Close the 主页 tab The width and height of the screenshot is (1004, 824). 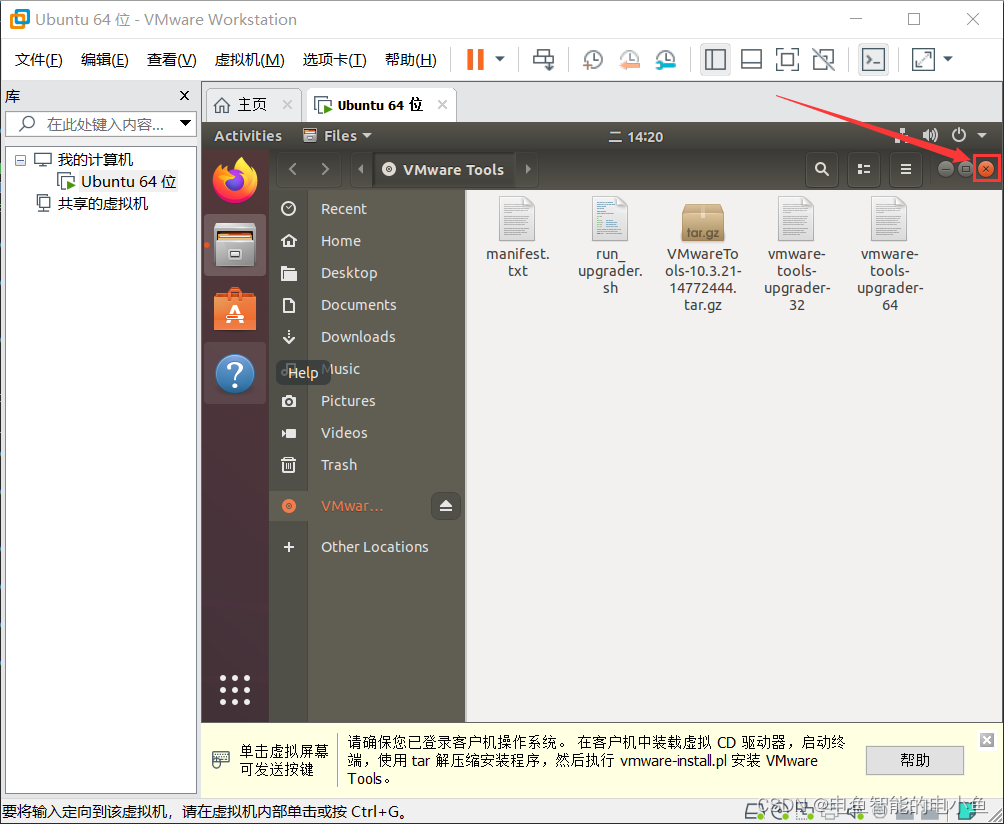click(287, 104)
